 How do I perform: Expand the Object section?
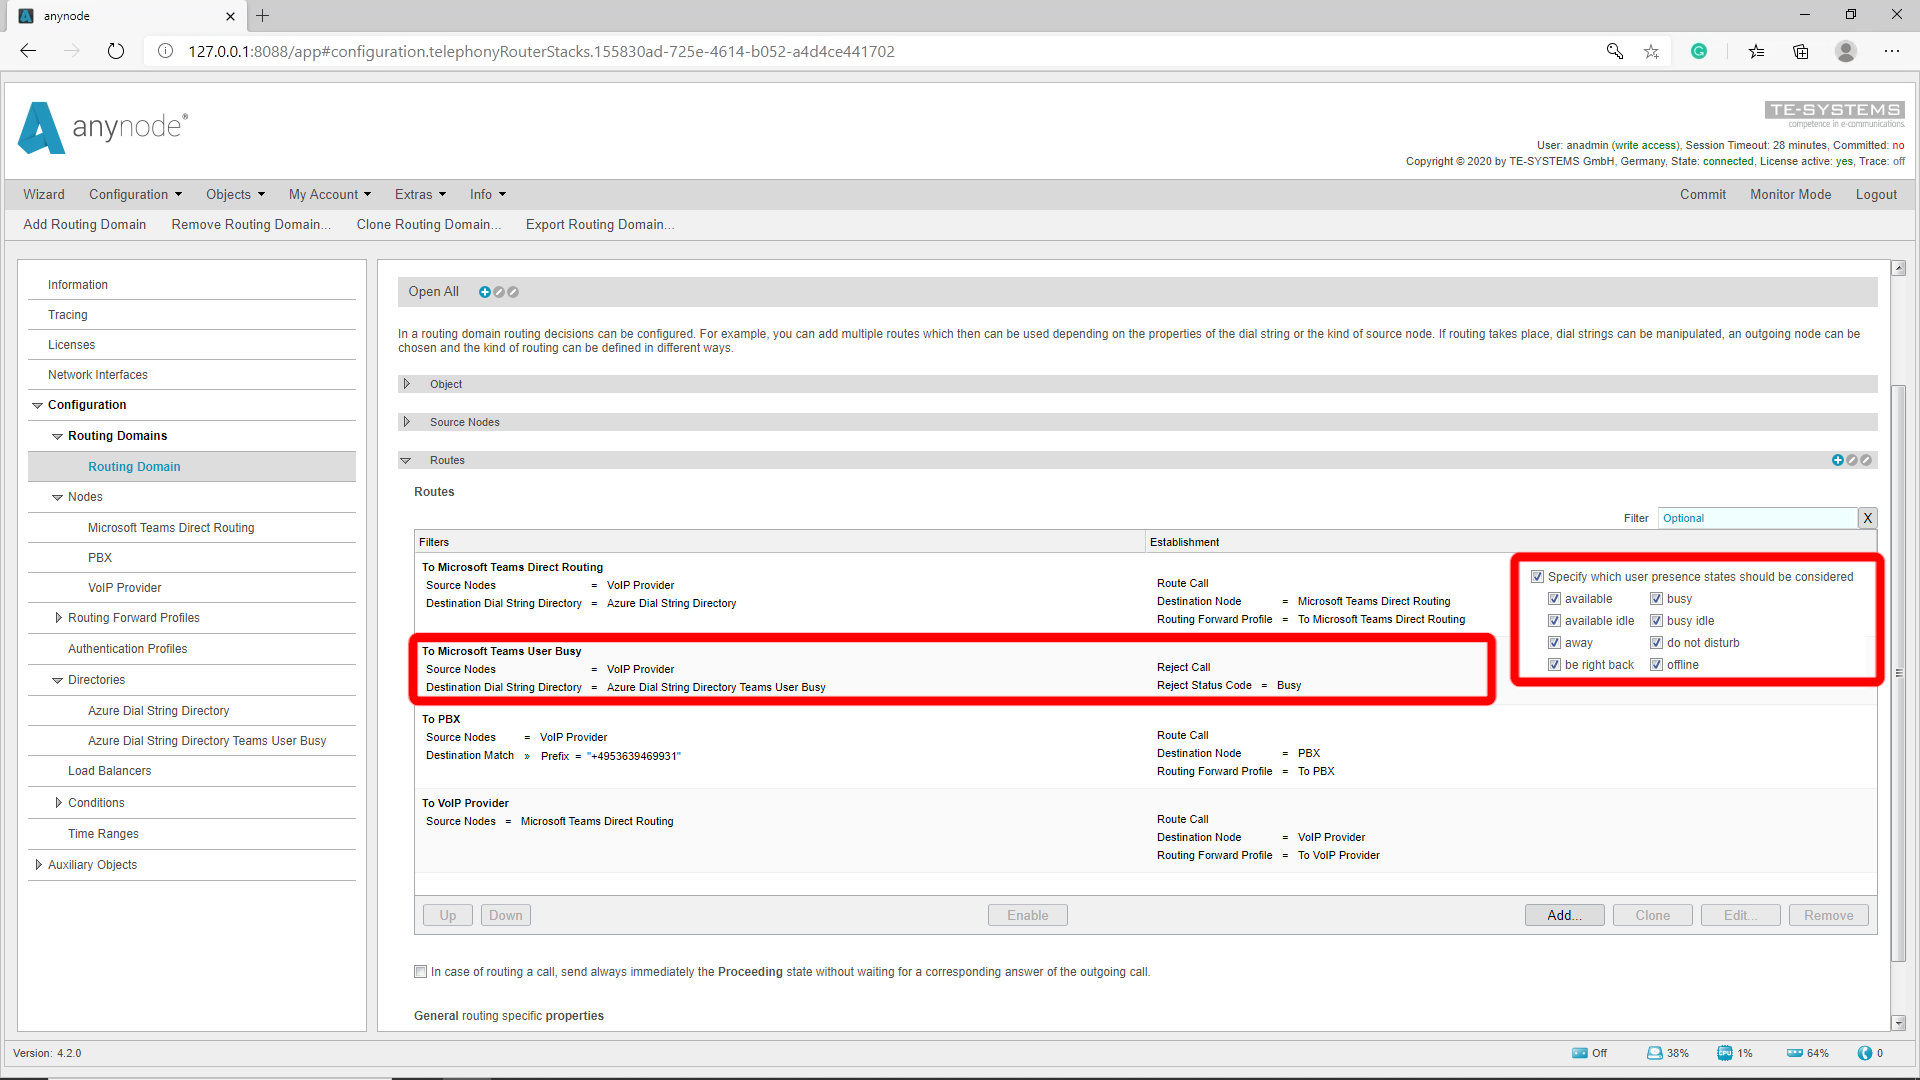[407, 384]
